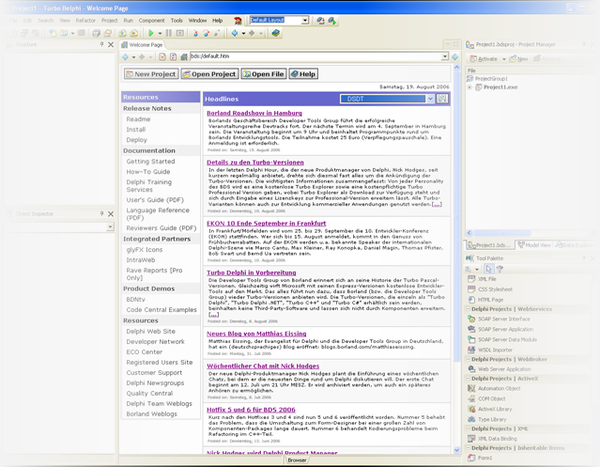Screen dimensions: 600x467
Task: Click the Home icon beside address field
Action: click(184, 57)
